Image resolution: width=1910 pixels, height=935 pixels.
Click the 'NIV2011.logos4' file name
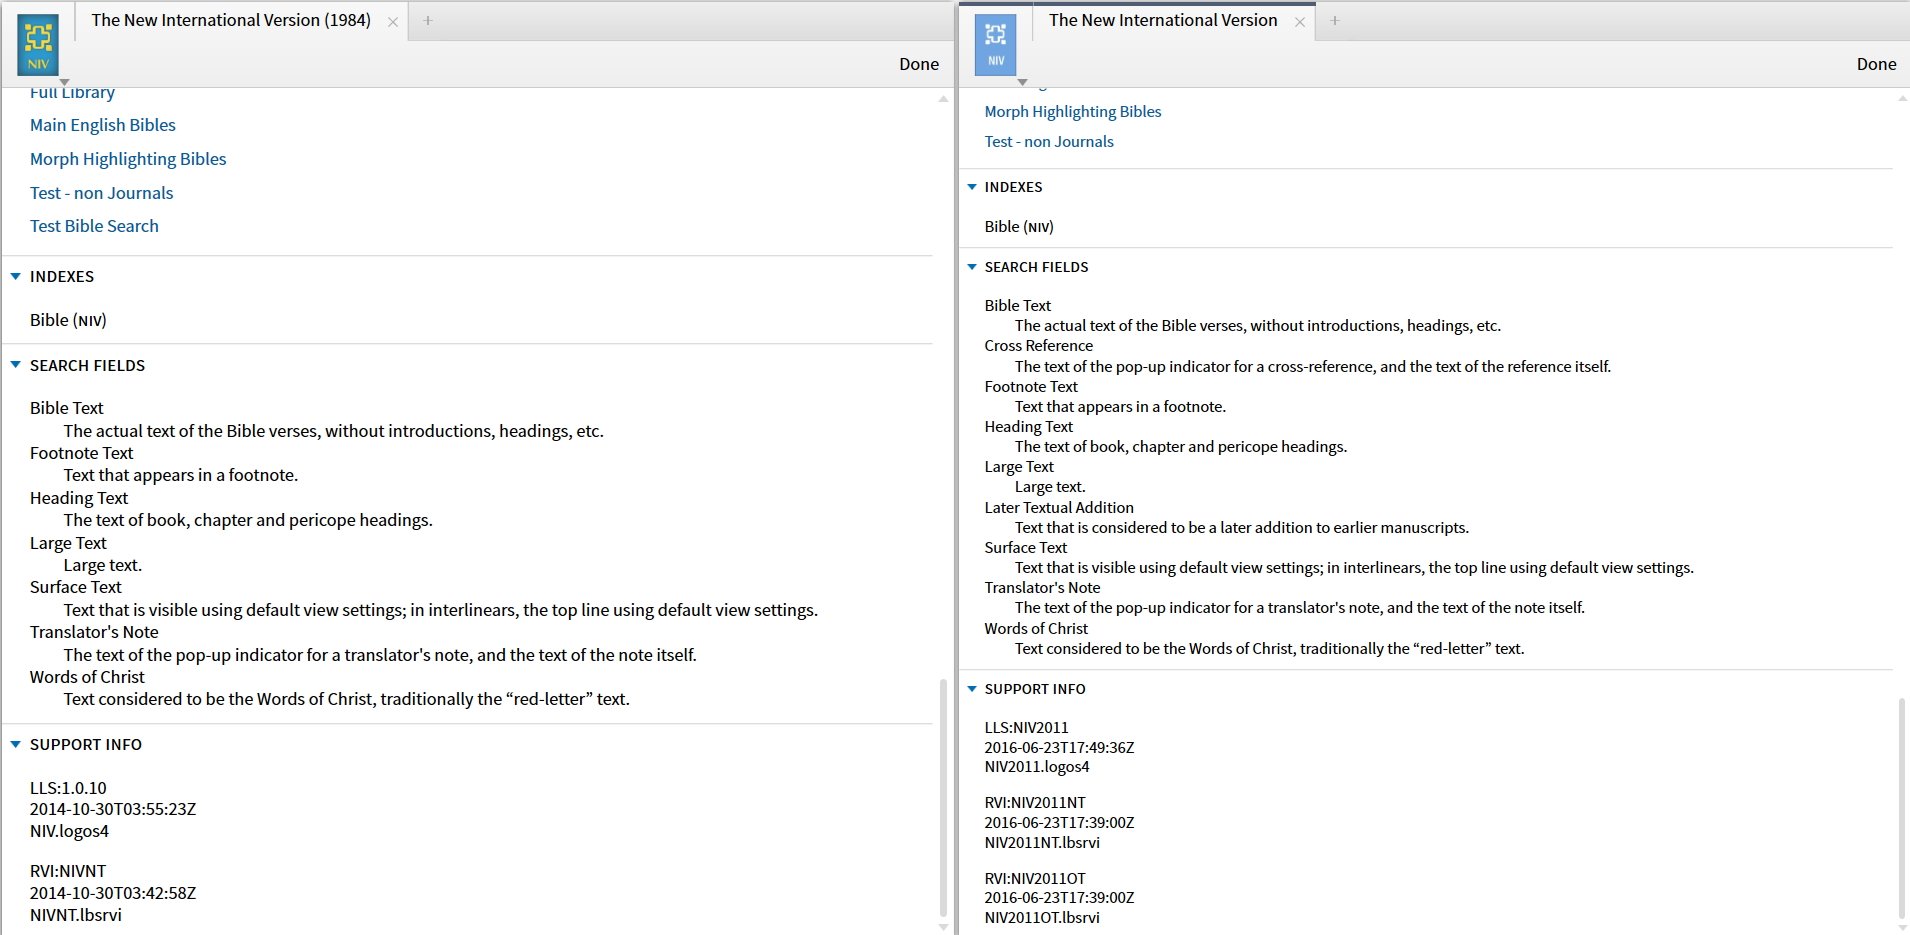point(1037,767)
